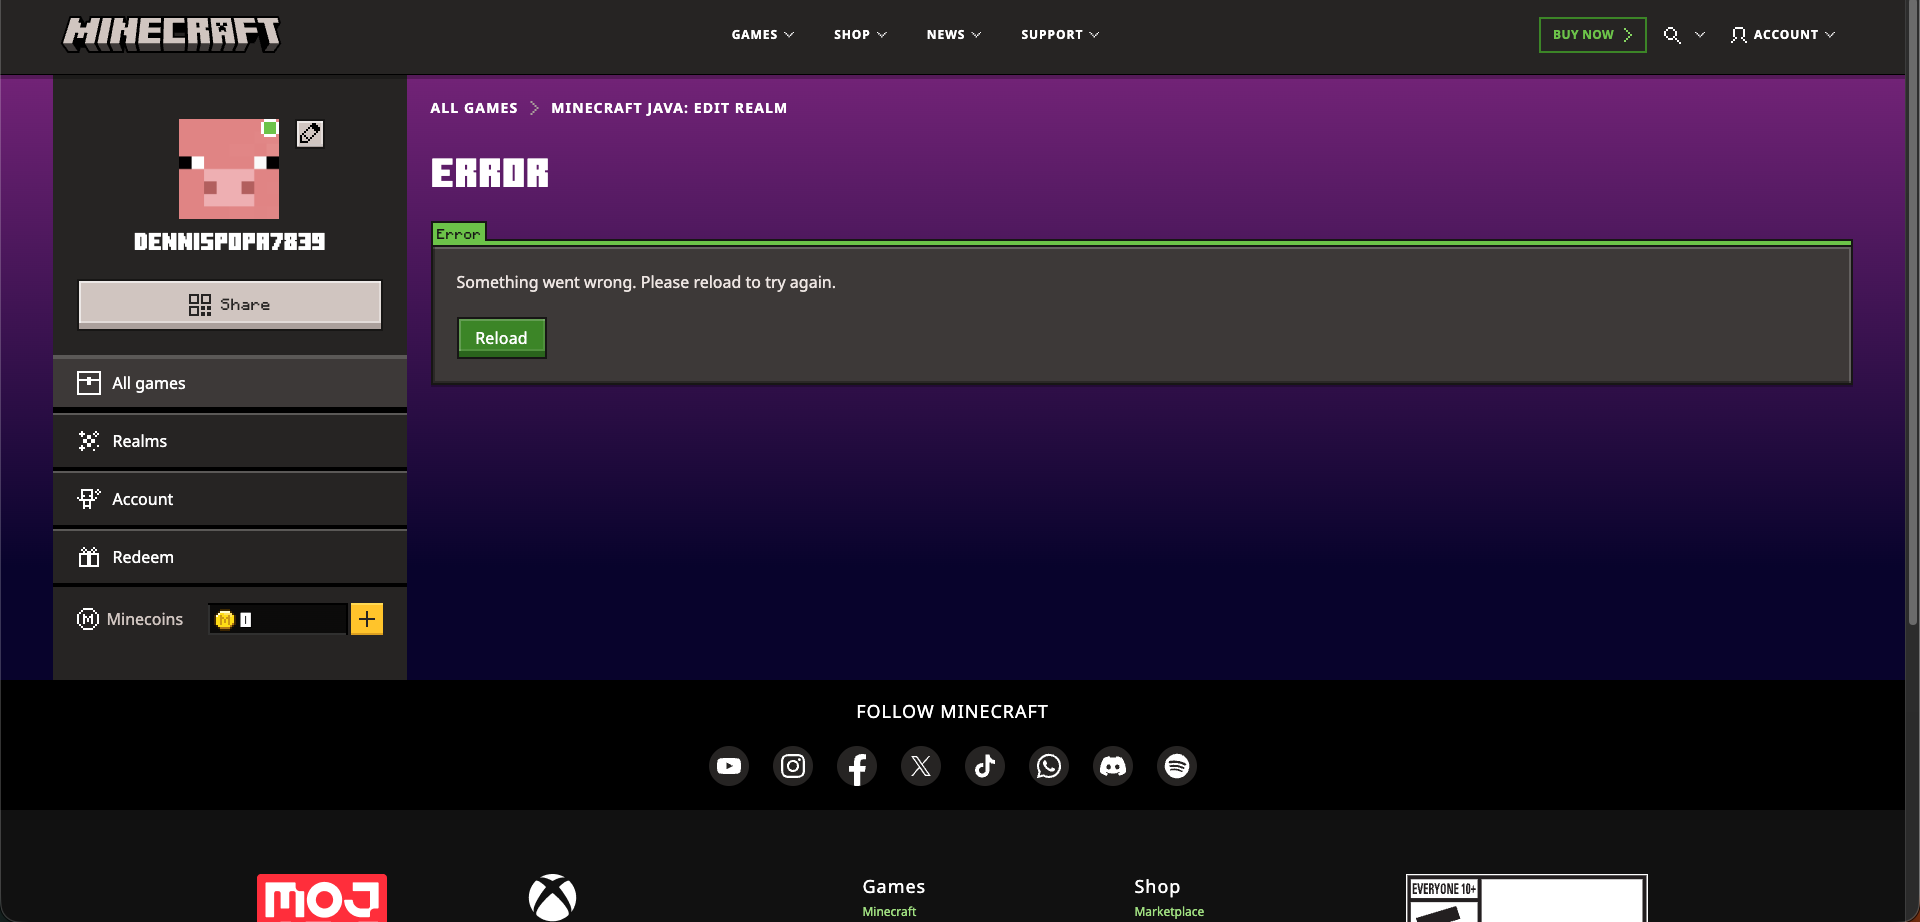Open Minecraft TikTok icon
The height and width of the screenshot is (922, 1920).
click(x=985, y=766)
